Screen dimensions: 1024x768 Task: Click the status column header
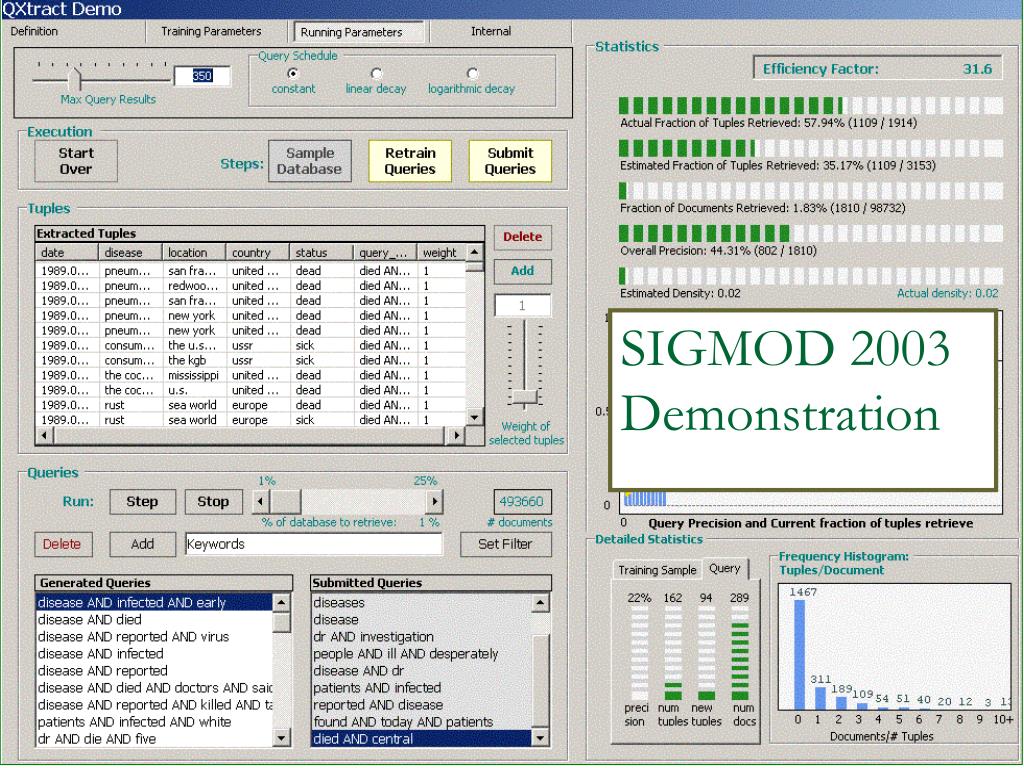pyautogui.click(x=321, y=253)
